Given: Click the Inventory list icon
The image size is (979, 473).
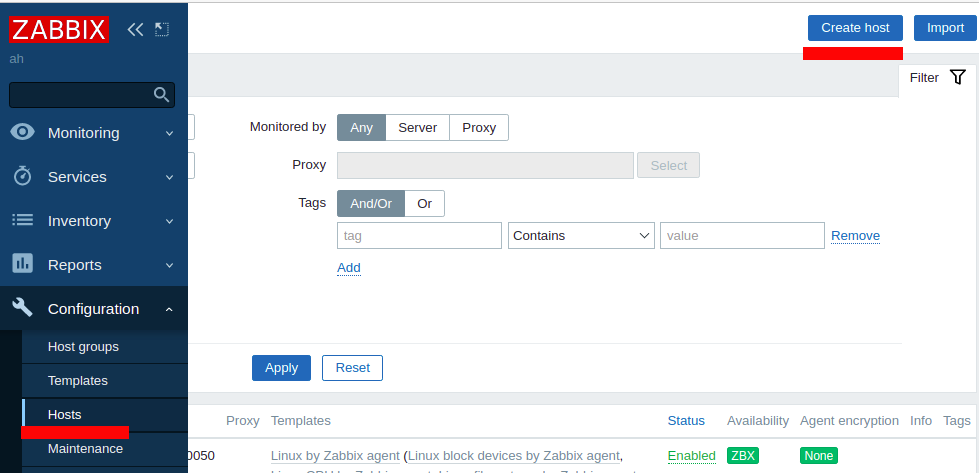Looking at the screenshot, I should 23,220.
